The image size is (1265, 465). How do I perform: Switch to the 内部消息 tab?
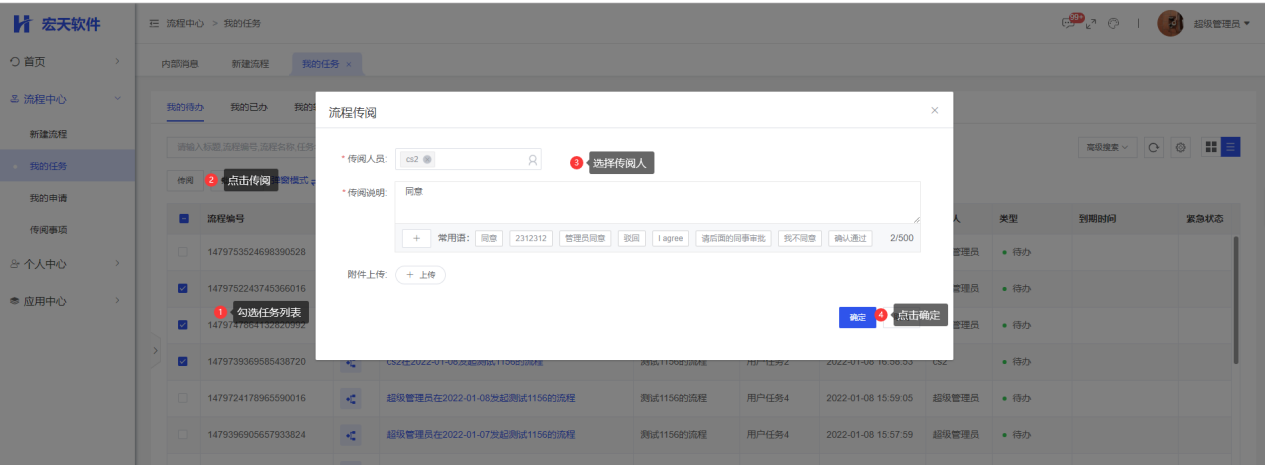coord(180,64)
